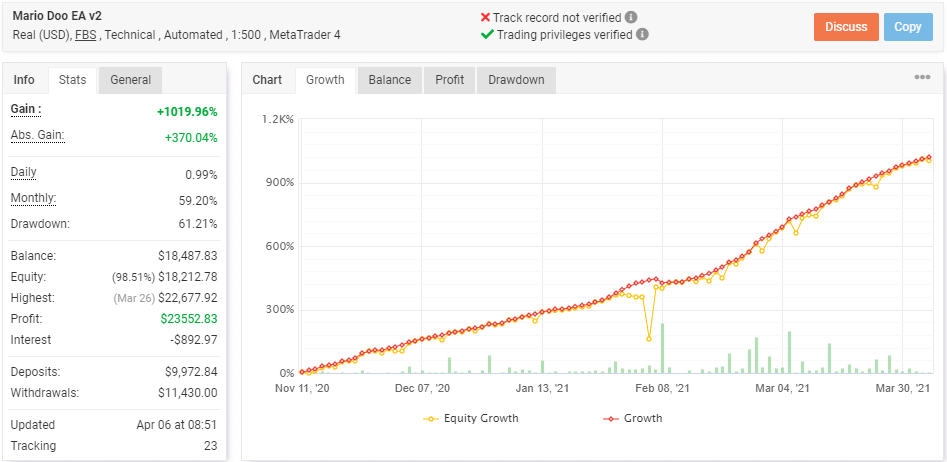Click info icon beside Trading privileges verified

point(642,34)
